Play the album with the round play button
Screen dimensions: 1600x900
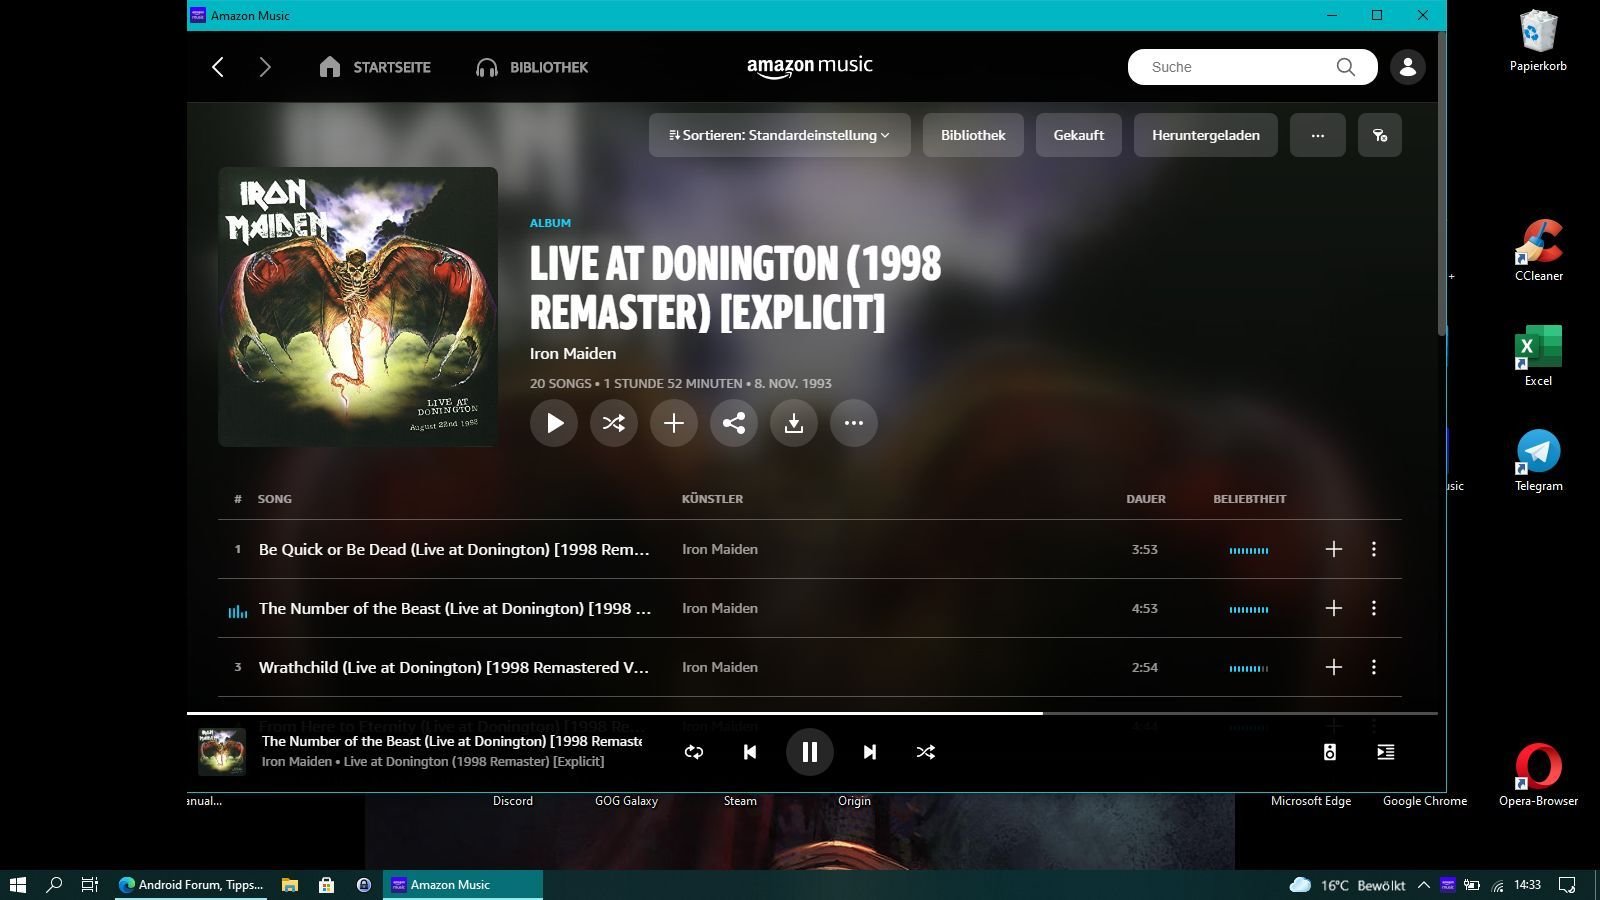pyautogui.click(x=554, y=423)
